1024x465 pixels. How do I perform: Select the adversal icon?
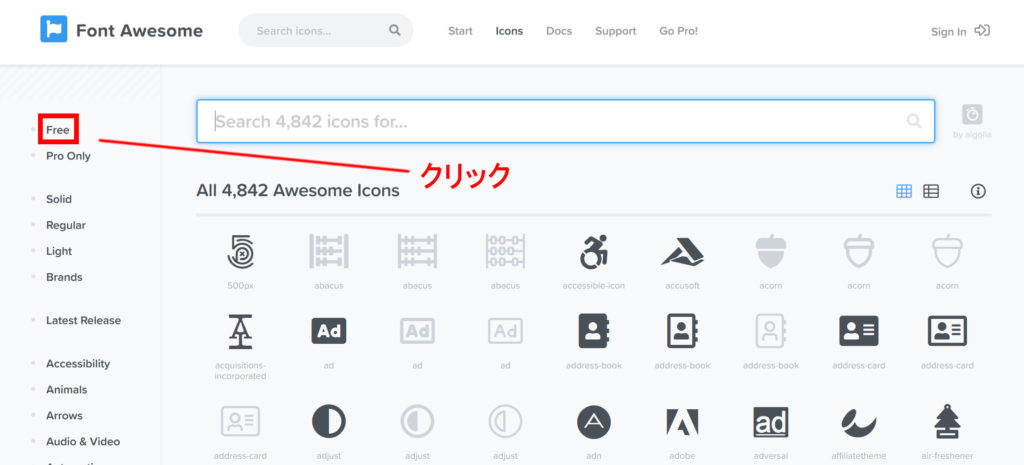771,422
